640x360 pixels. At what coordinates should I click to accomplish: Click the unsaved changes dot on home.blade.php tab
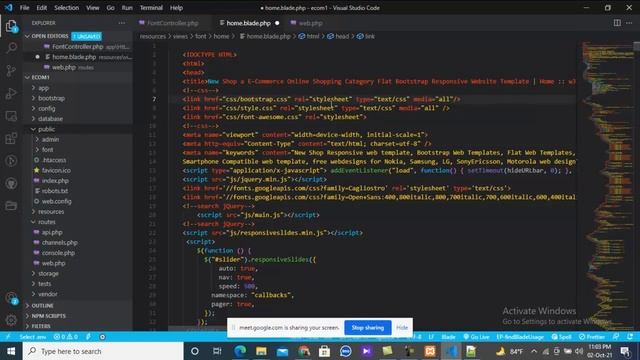[277, 23]
